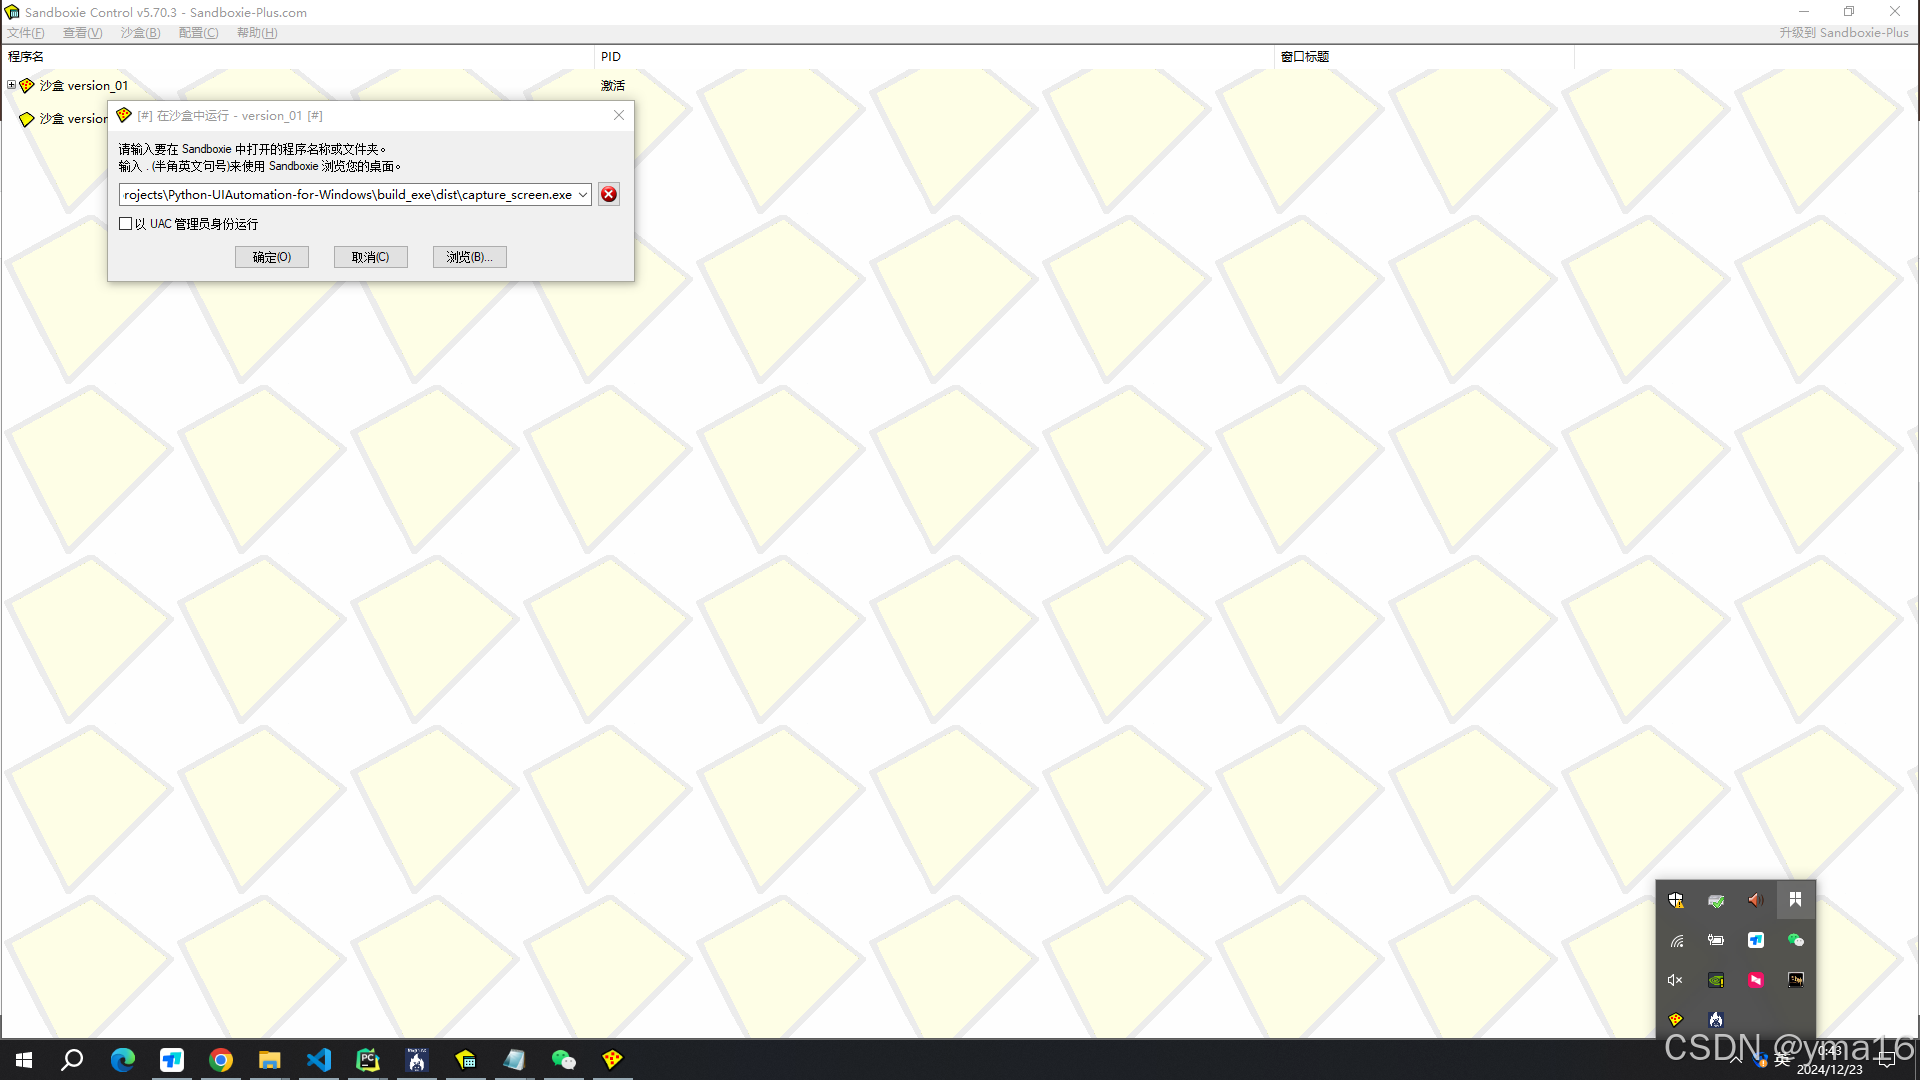The image size is (1920, 1080).
Task: Click Windows Security shield tray icon
Action: tap(1676, 900)
